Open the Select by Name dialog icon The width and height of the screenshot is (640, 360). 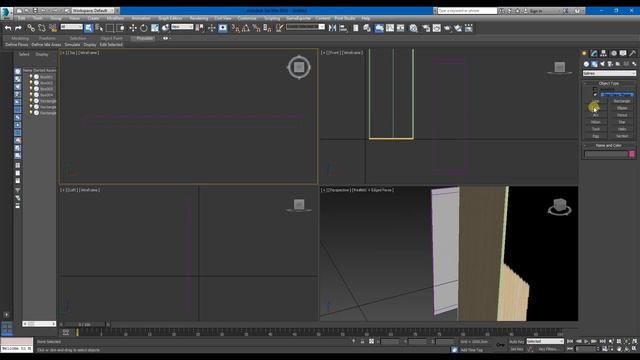[x=99, y=28]
